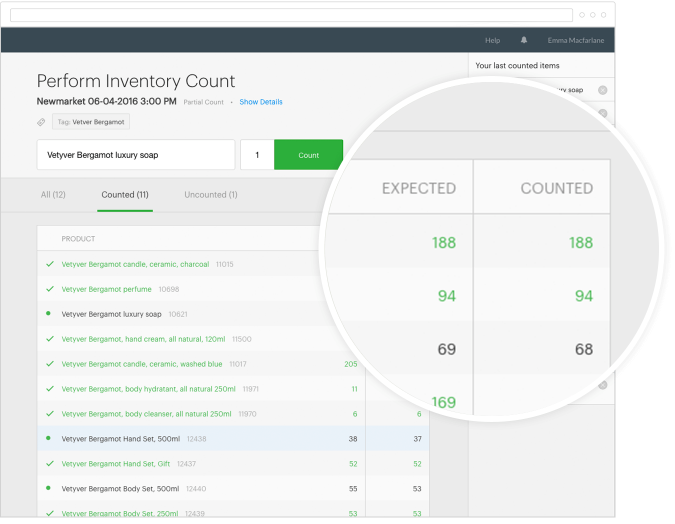
Task: Click the COUNTED column header
Action: coord(557,188)
